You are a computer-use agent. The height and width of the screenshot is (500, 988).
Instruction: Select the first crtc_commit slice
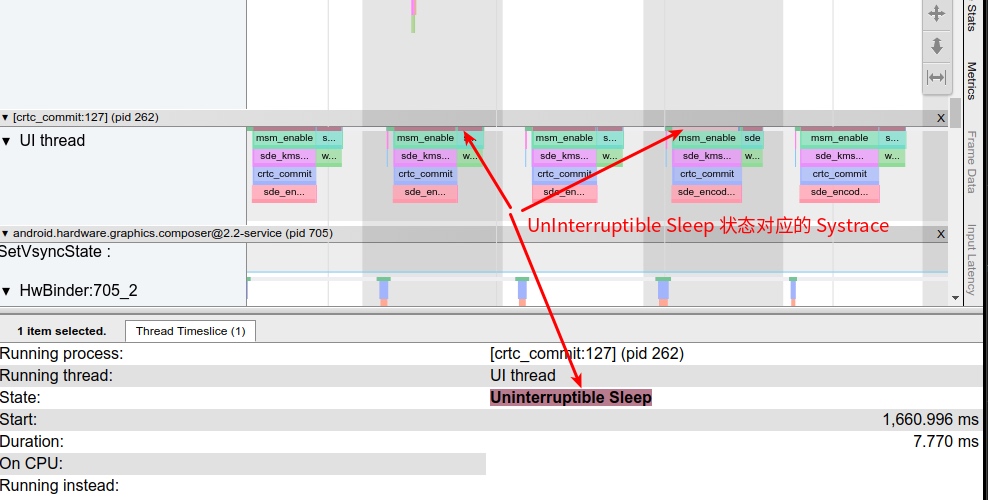(x=284, y=174)
